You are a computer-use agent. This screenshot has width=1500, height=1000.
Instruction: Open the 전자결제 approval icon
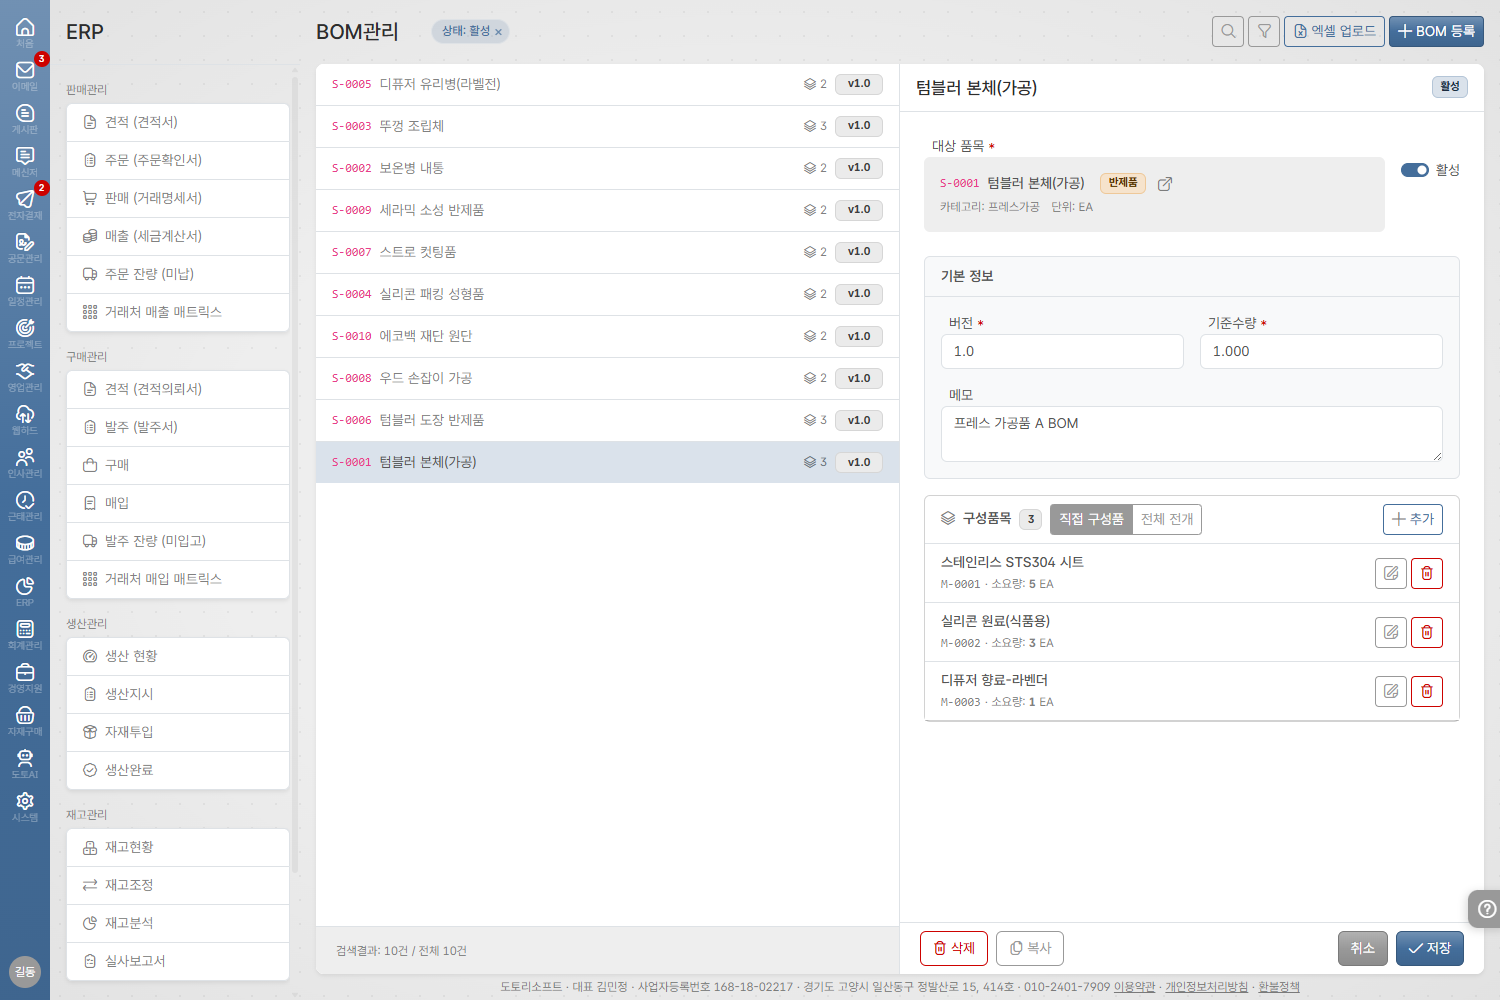coord(25,204)
